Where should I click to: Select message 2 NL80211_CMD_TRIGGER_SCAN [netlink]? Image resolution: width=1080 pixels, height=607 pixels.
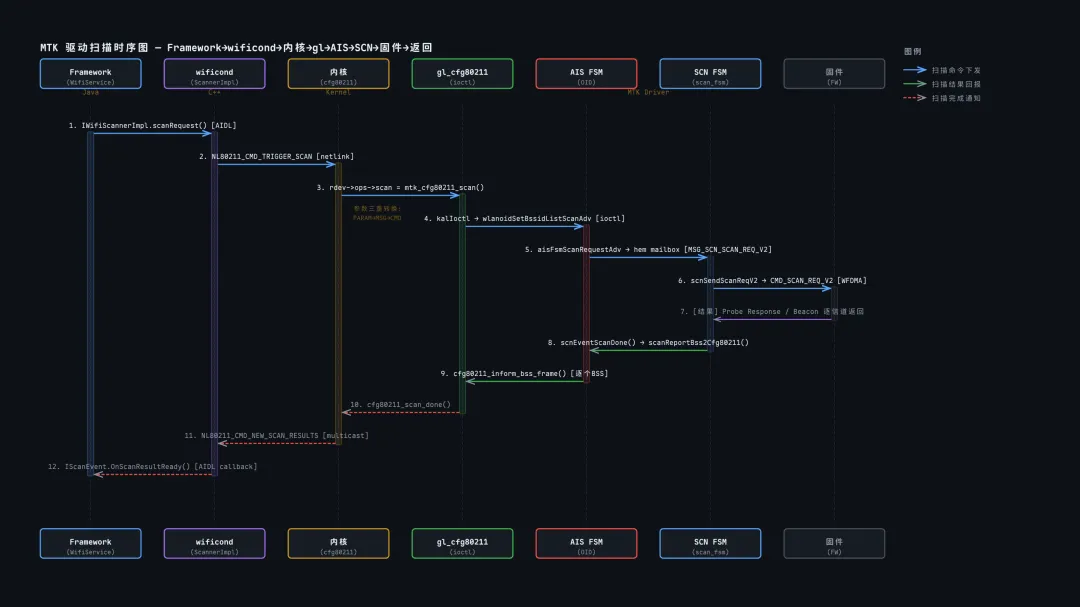tap(276, 156)
